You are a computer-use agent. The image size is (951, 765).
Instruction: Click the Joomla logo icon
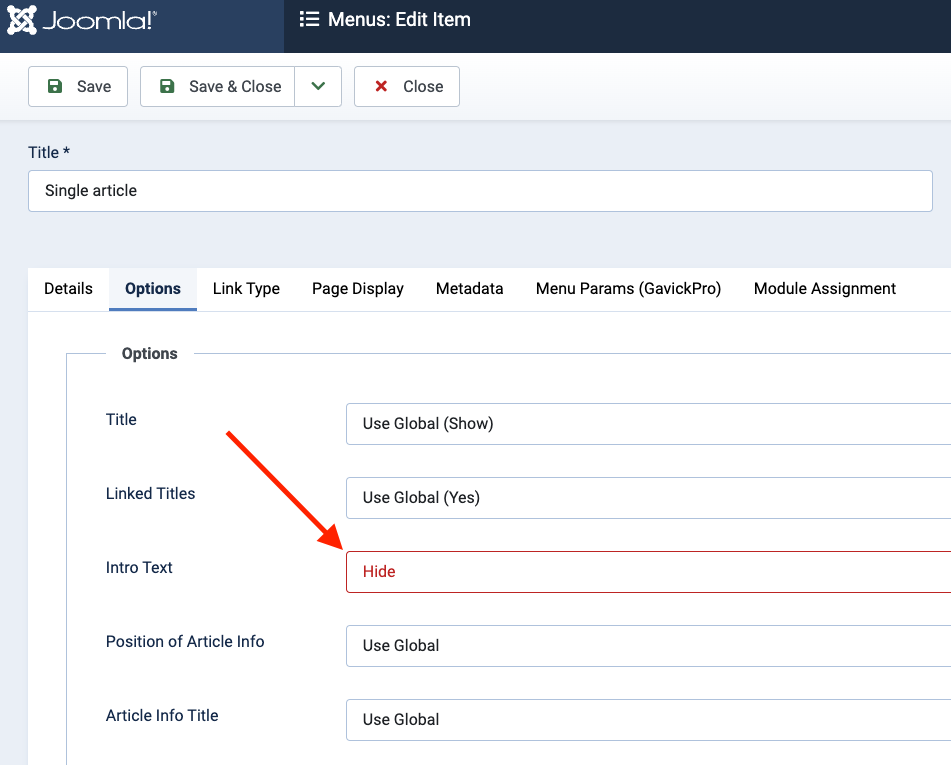click(x=22, y=20)
